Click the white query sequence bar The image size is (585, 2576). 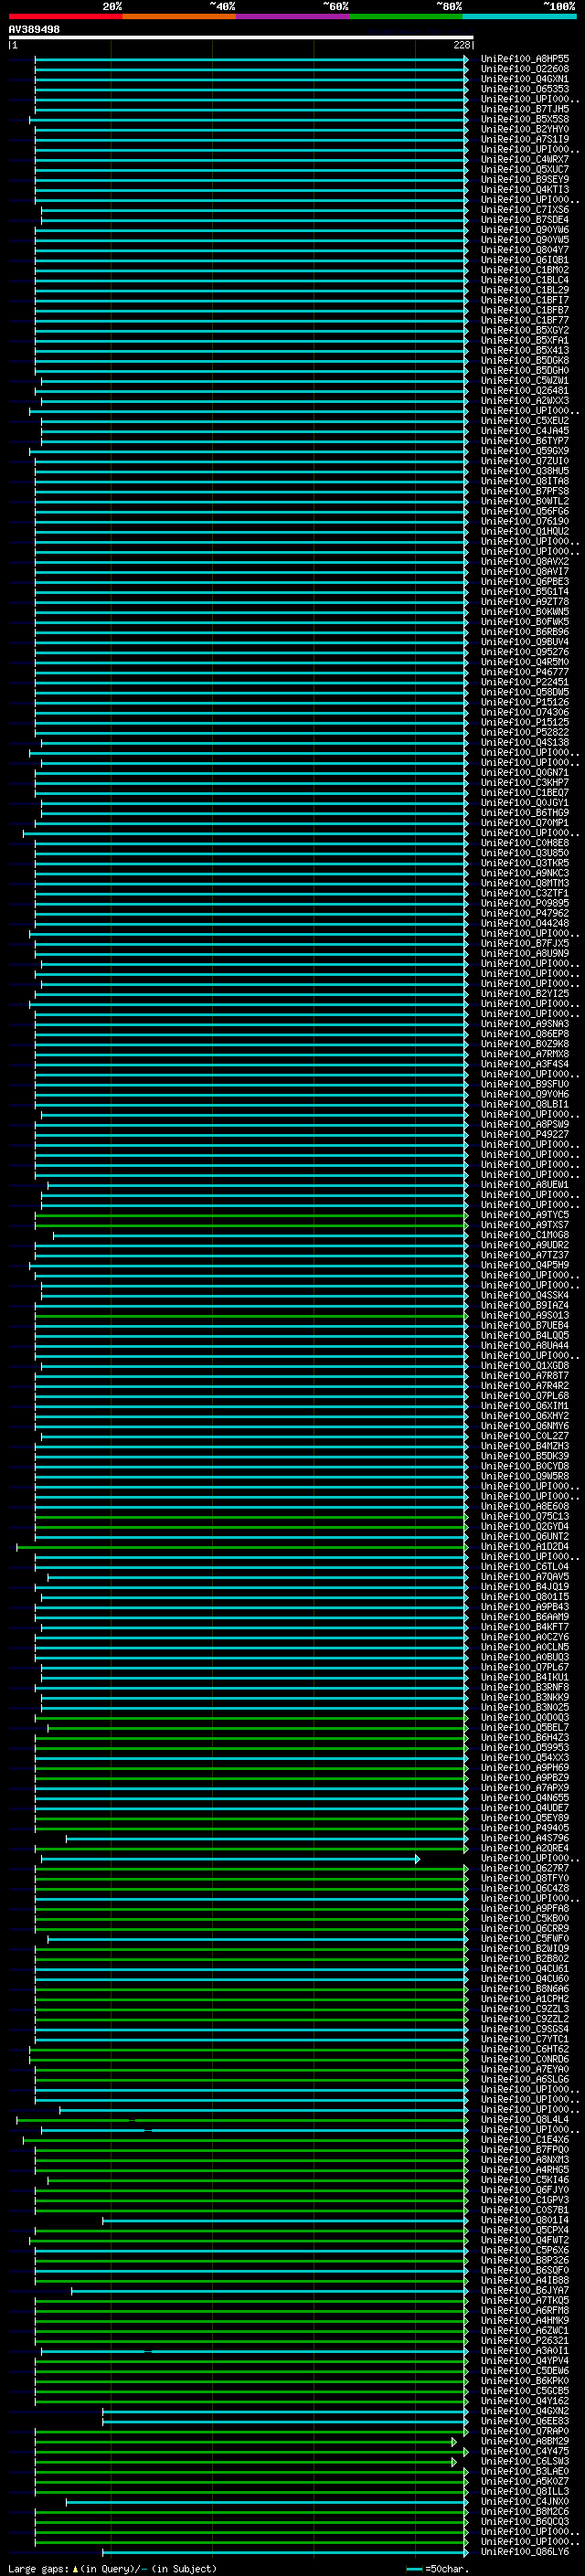coord(241,38)
